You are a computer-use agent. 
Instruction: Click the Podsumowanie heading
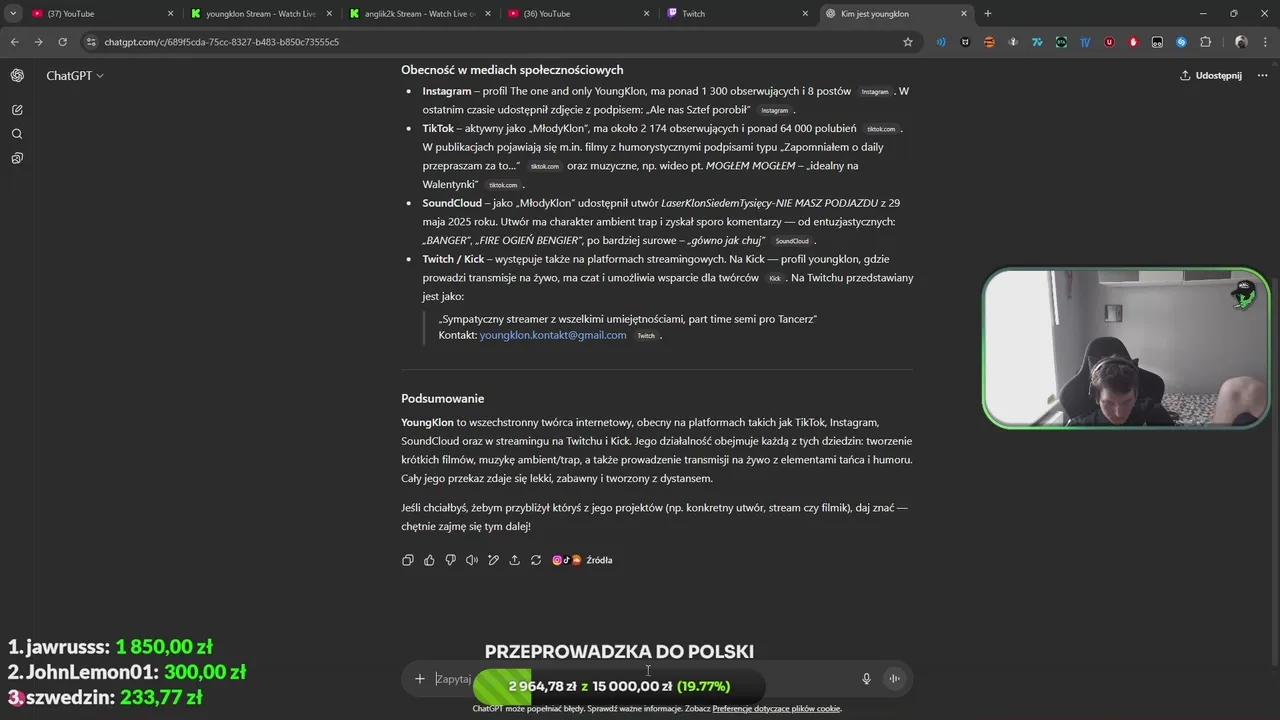pos(443,398)
